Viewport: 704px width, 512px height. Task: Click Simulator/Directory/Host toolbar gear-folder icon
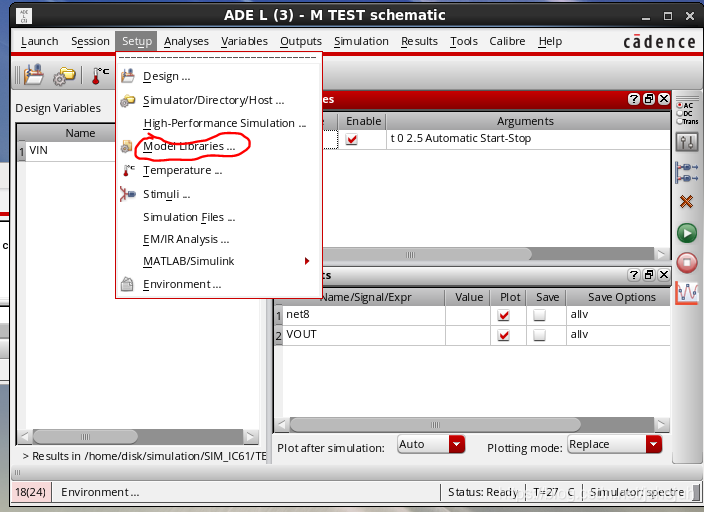64,75
